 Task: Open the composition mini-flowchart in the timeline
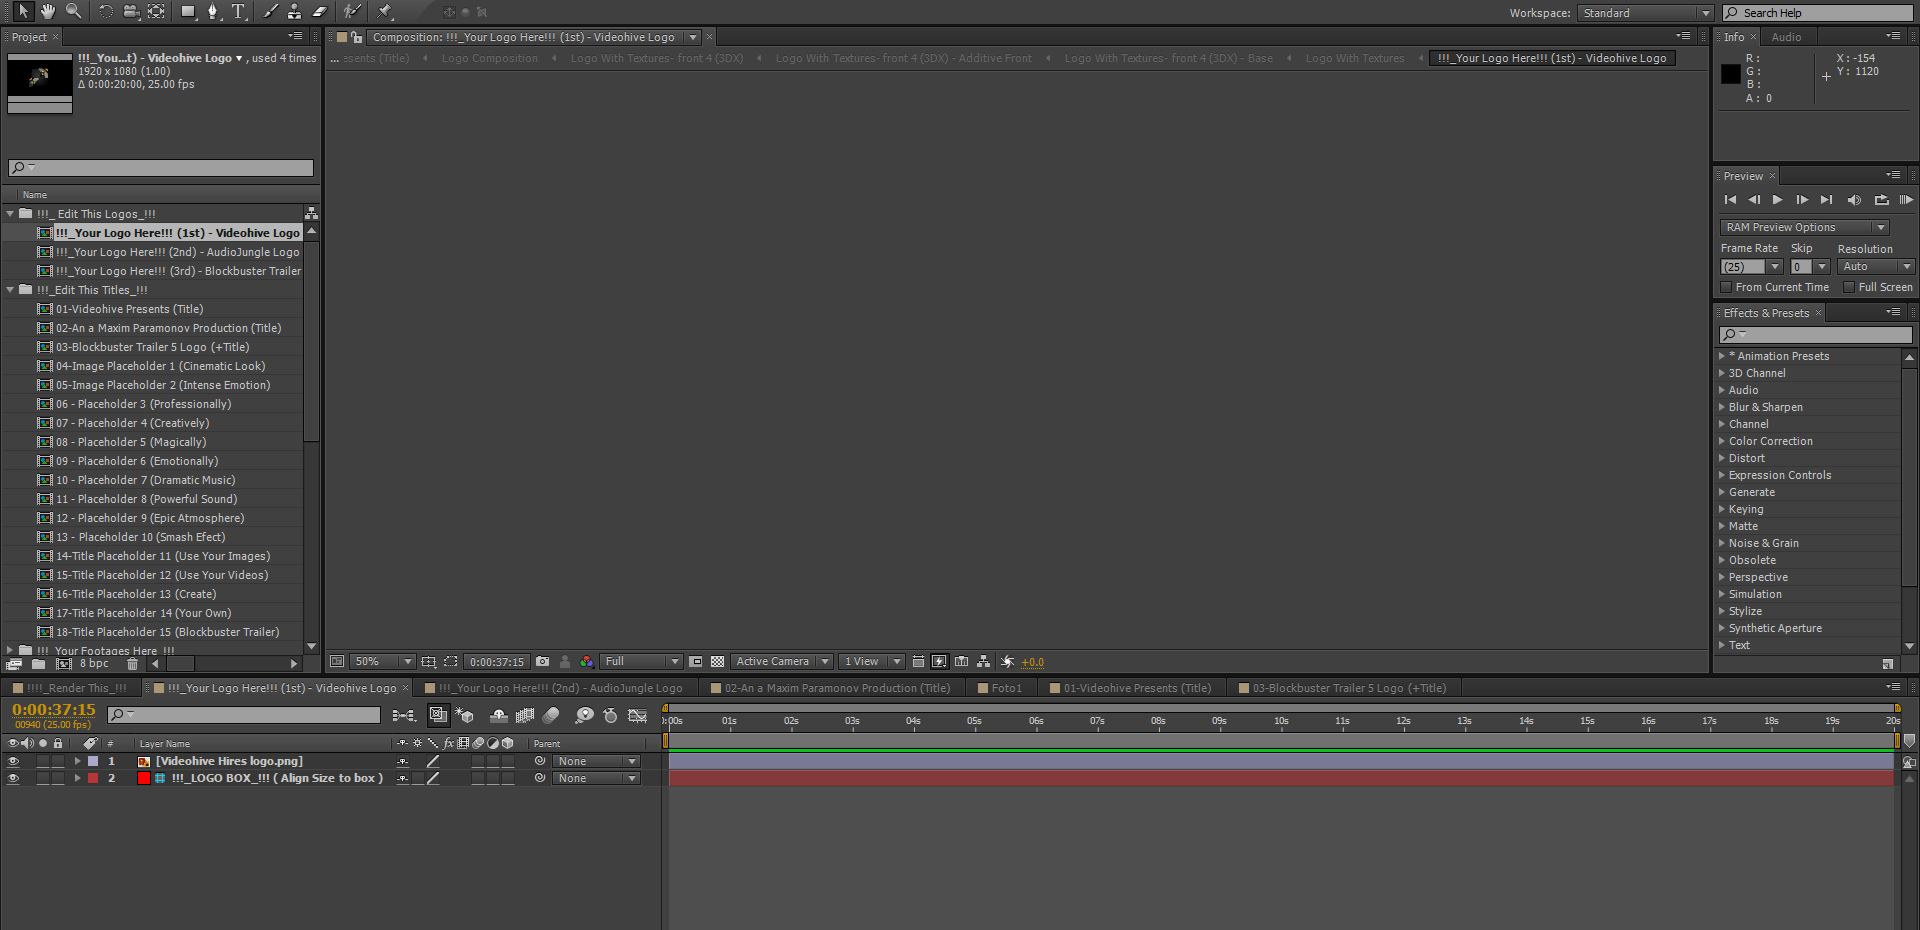(404, 715)
